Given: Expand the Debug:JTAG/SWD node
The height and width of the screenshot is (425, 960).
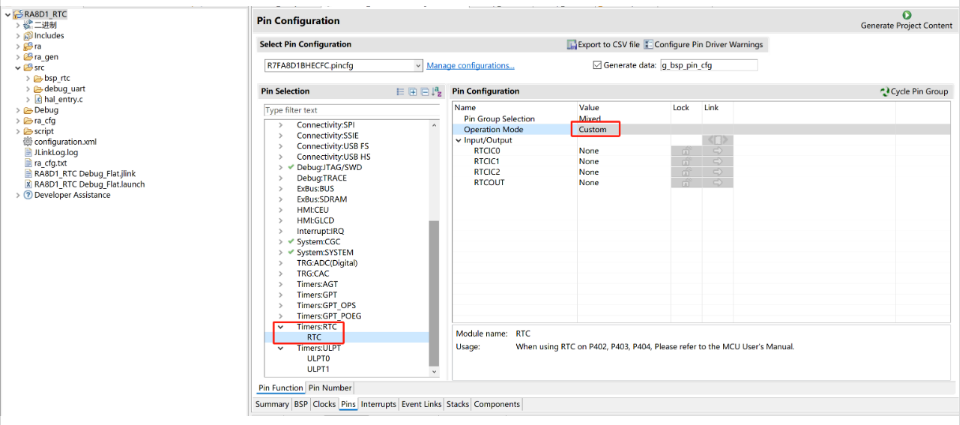Looking at the screenshot, I should pos(281,167).
